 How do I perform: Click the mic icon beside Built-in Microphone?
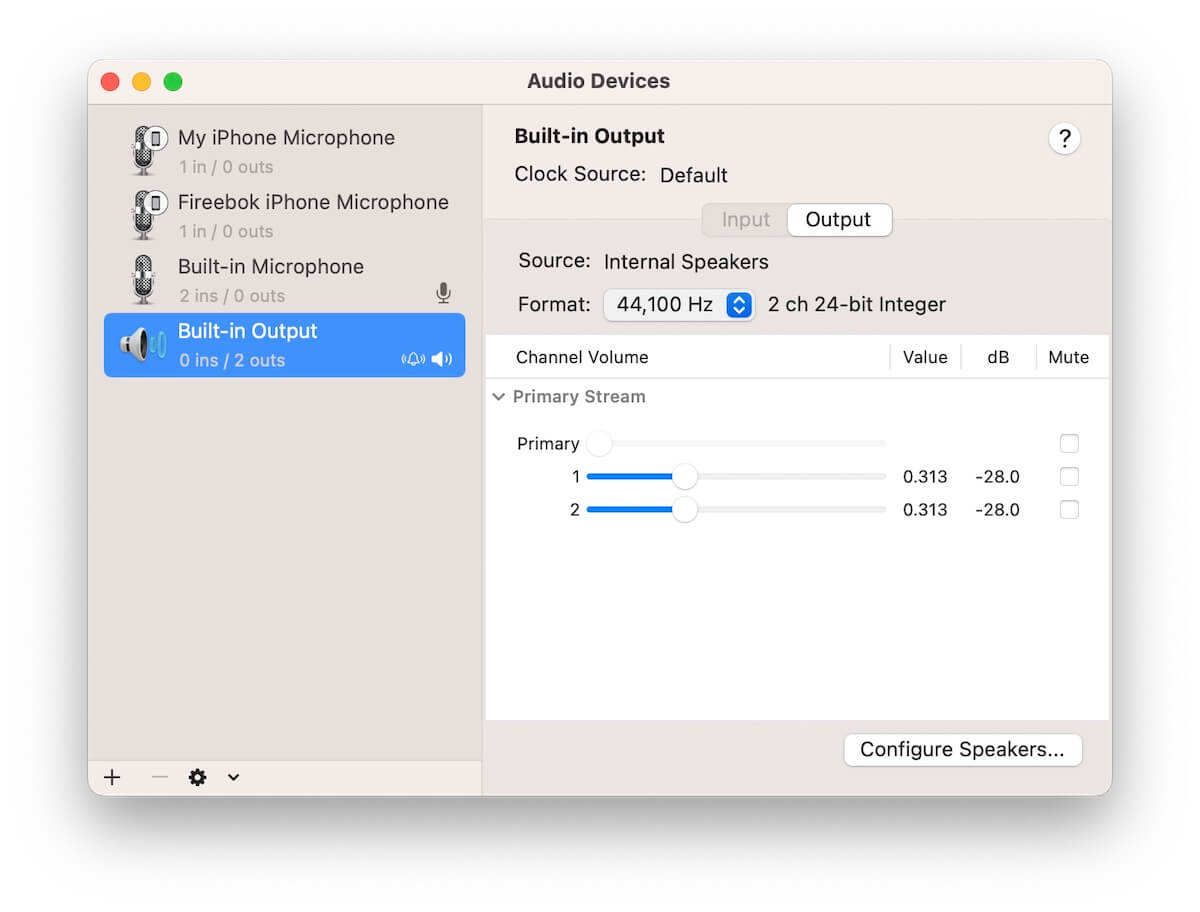click(x=443, y=293)
